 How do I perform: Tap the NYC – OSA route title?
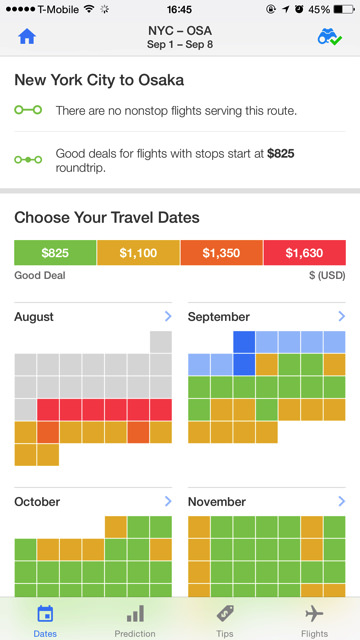180,31
